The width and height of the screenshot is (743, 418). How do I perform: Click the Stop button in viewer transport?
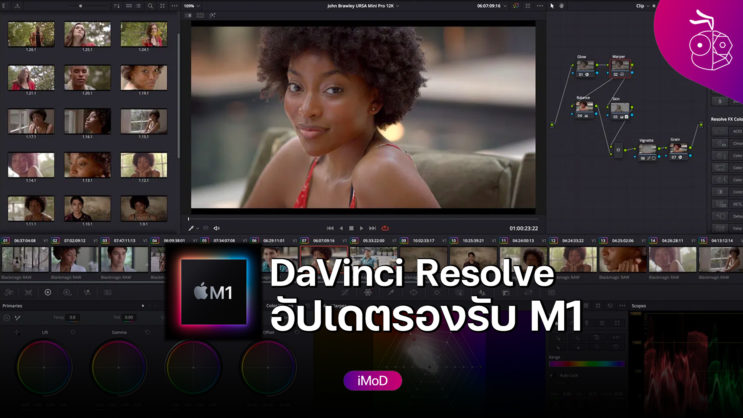pyautogui.click(x=351, y=228)
